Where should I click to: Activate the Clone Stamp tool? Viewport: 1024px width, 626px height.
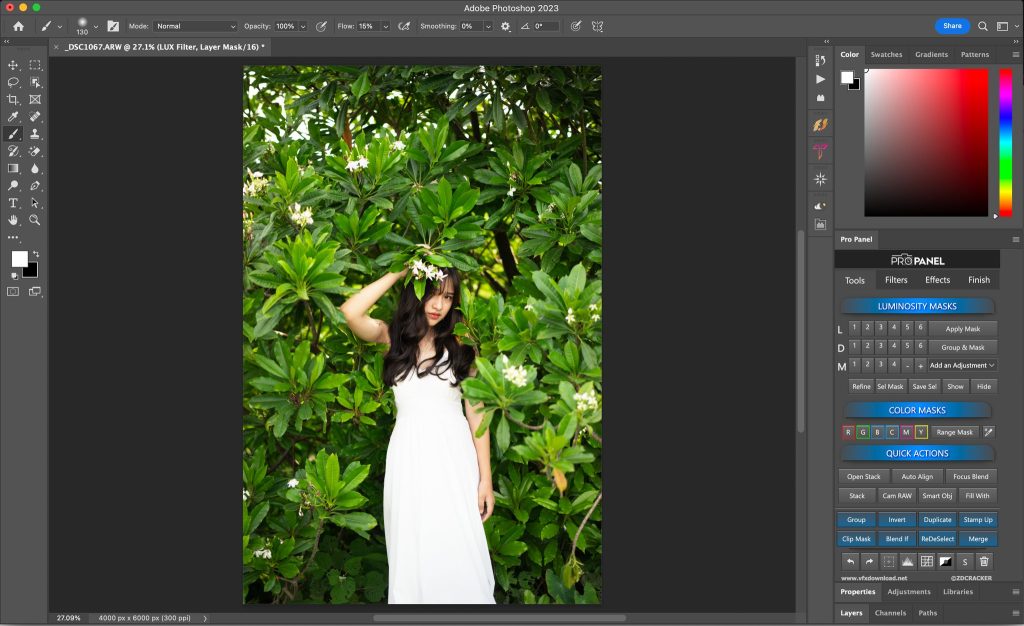point(35,133)
